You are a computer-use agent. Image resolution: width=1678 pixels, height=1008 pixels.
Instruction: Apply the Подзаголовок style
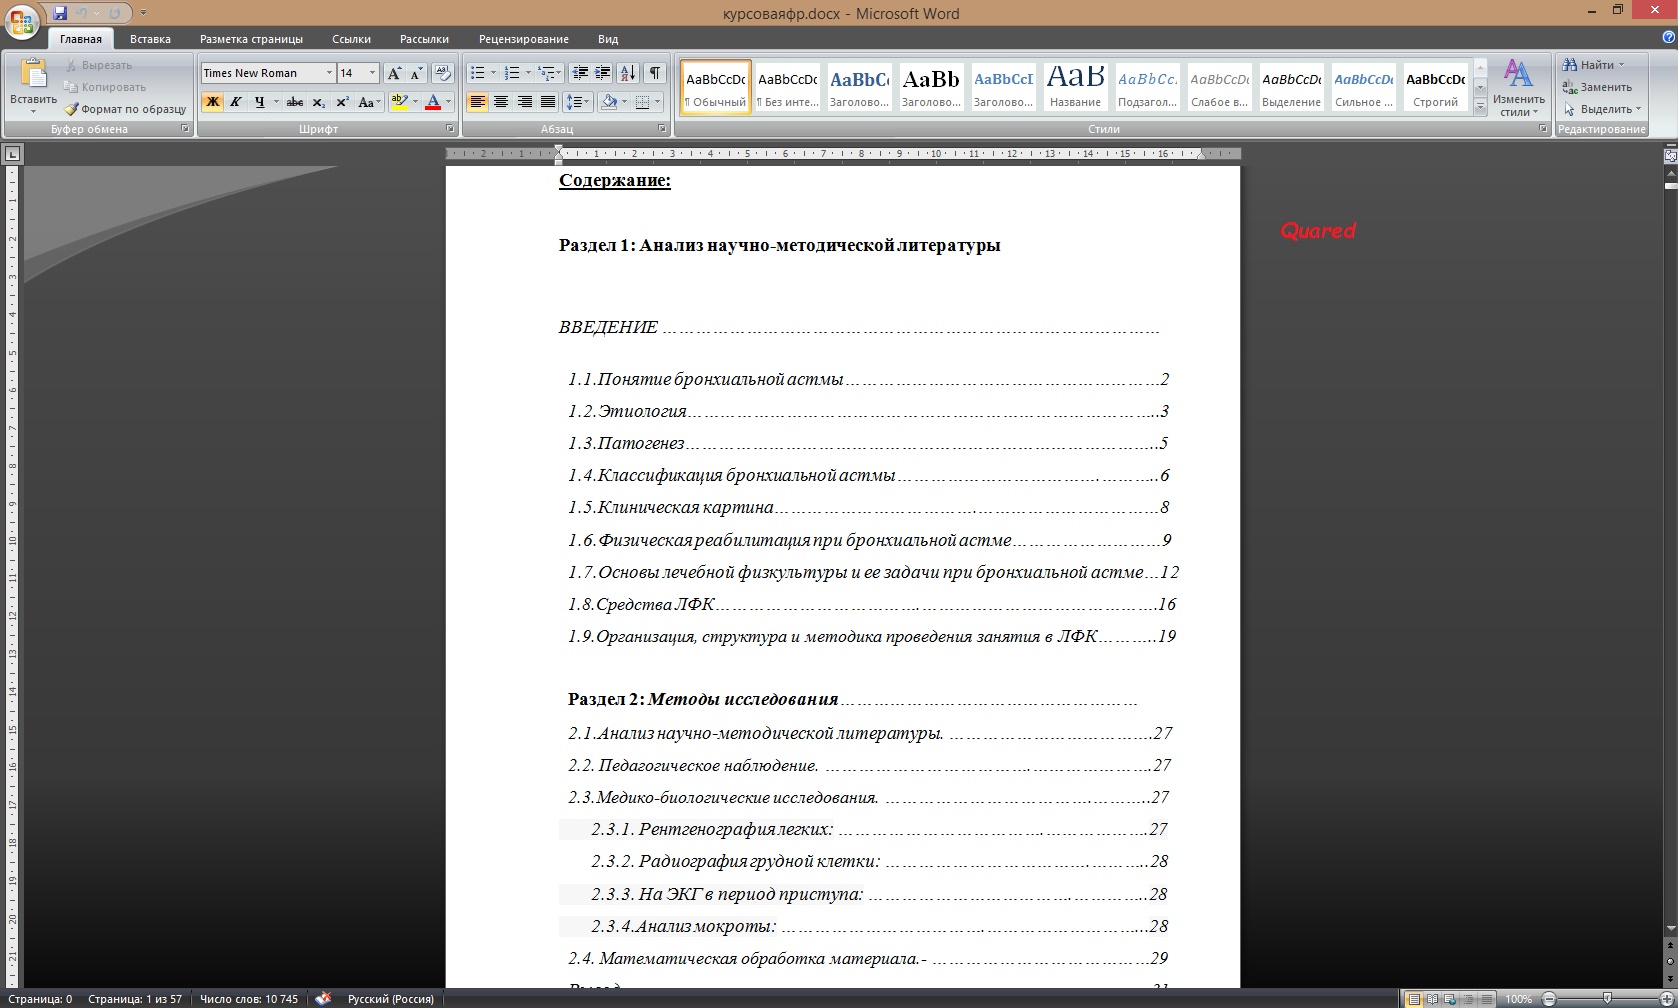click(x=1147, y=87)
